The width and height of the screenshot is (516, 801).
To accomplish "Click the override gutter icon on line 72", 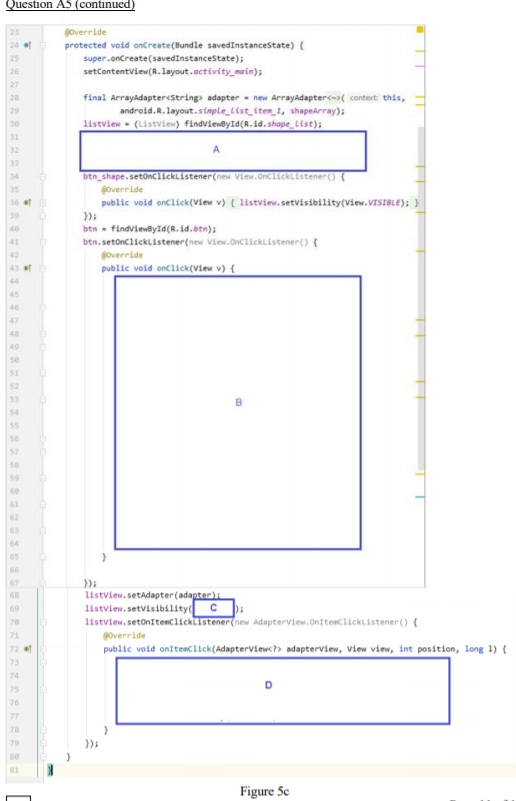I will point(28,649).
